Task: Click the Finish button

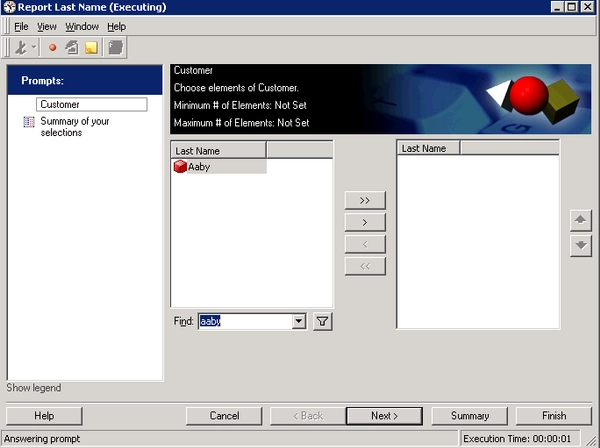Action: (554, 416)
